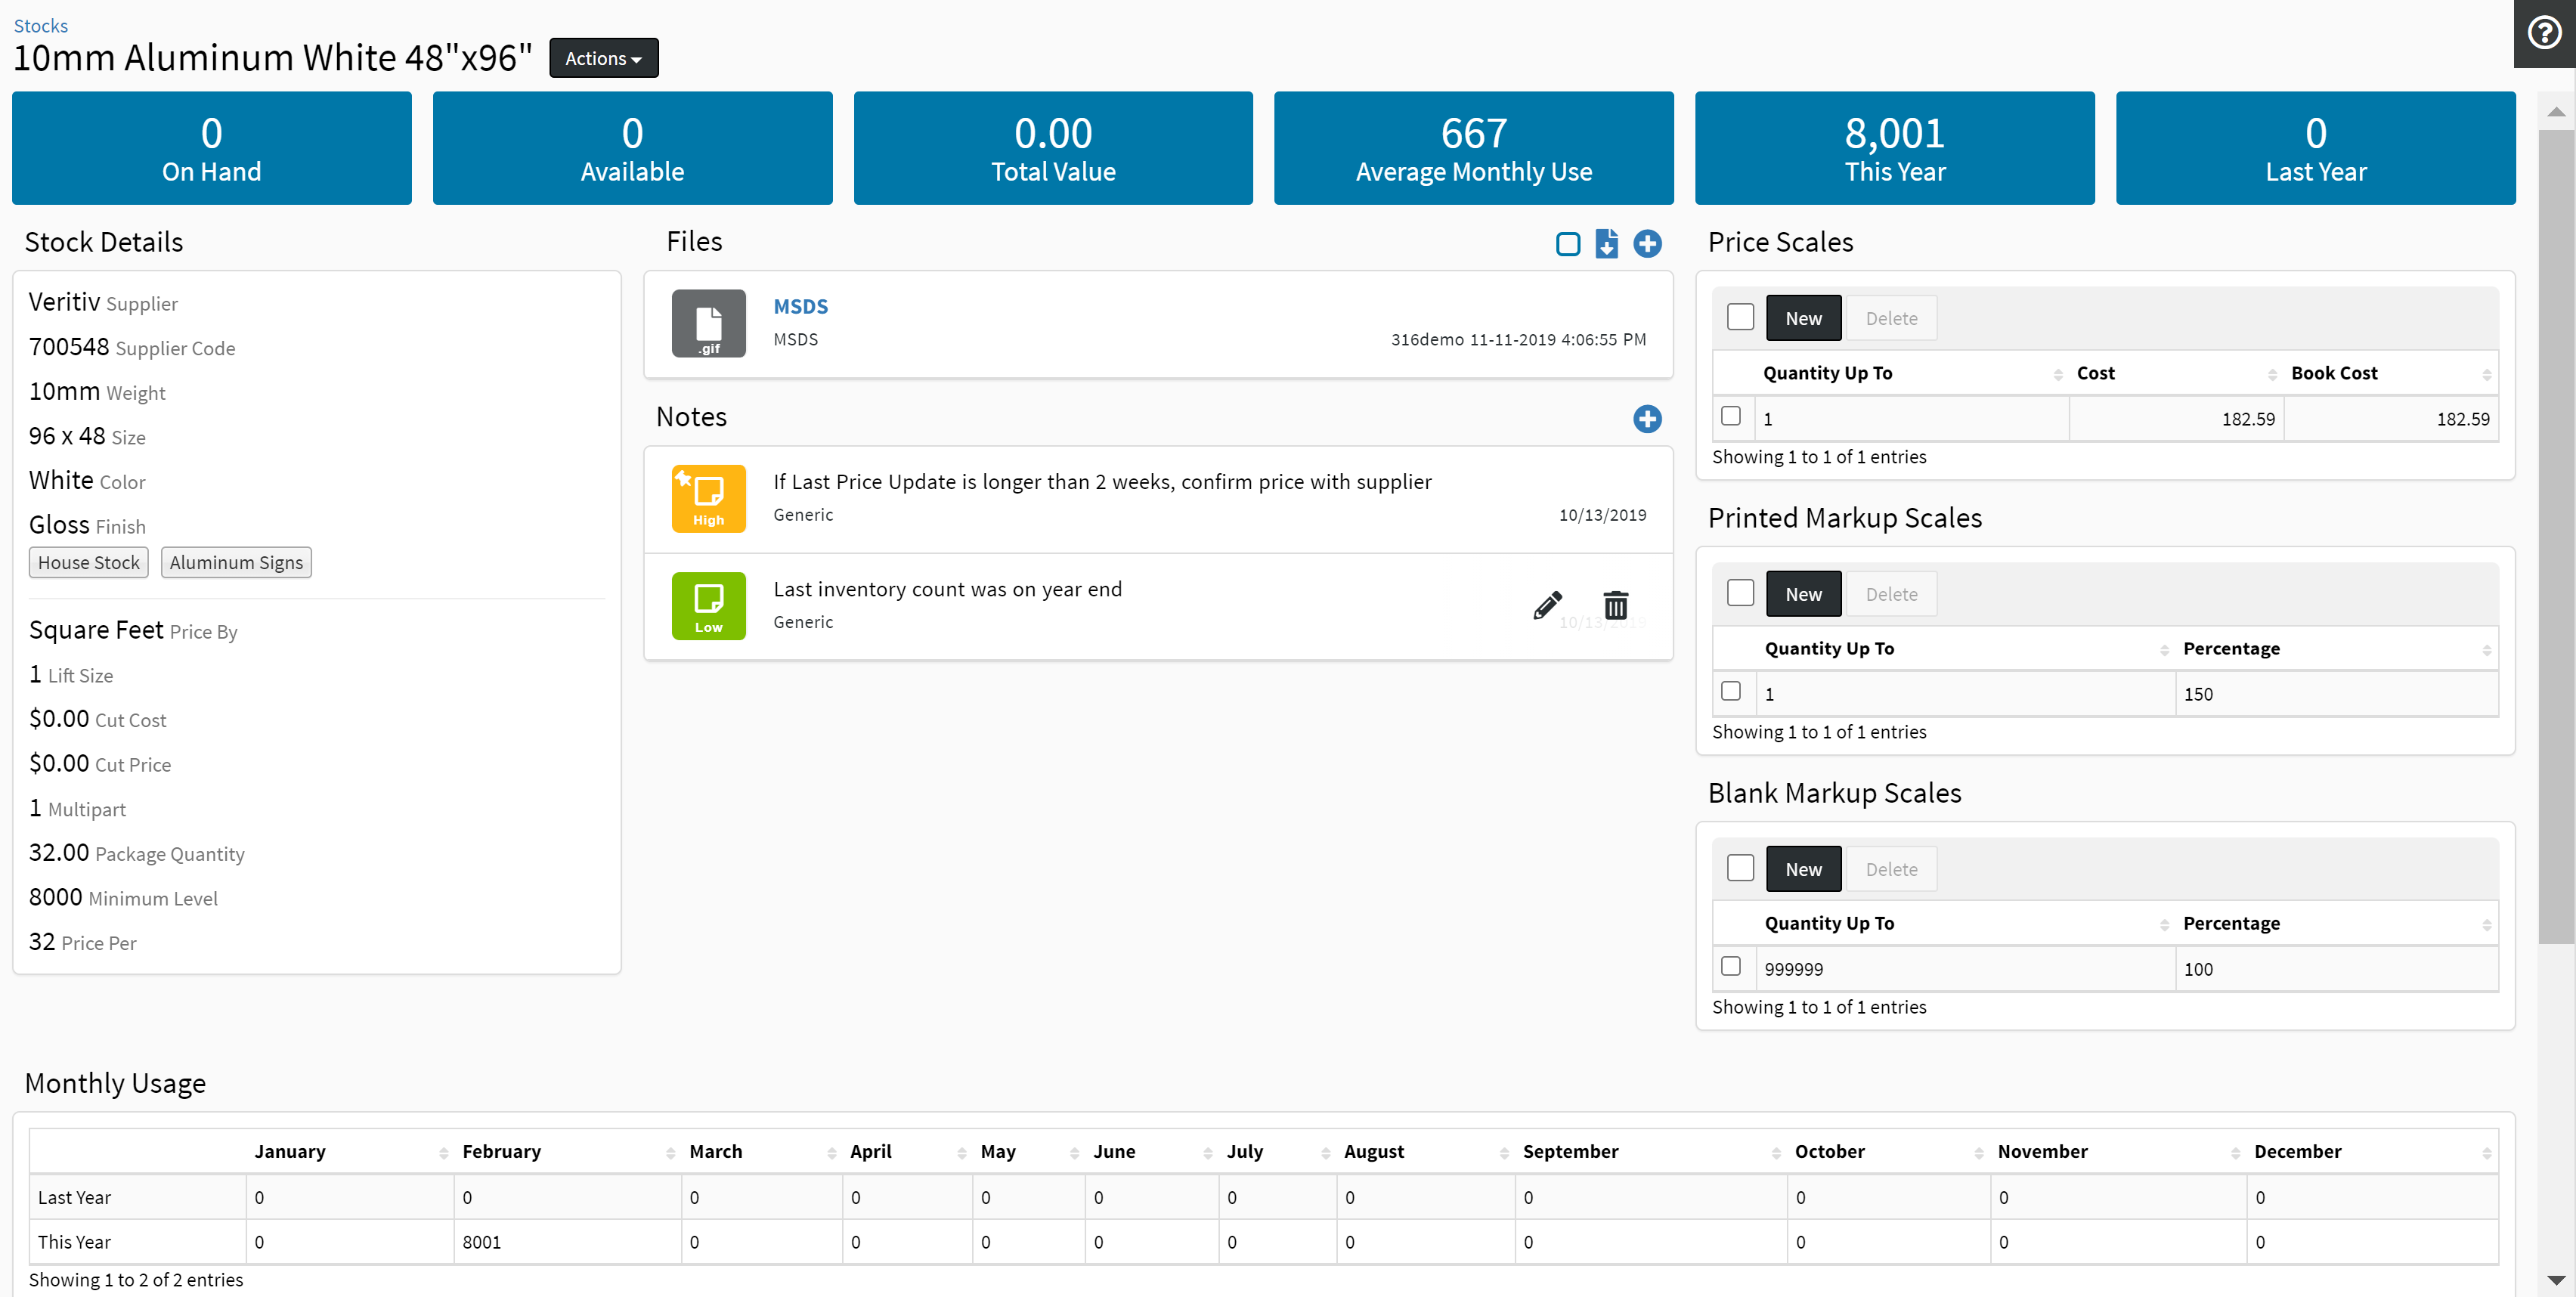This screenshot has height=1297, width=2576.
Task: Delete the last inventory count note
Action: coord(1615,605)
